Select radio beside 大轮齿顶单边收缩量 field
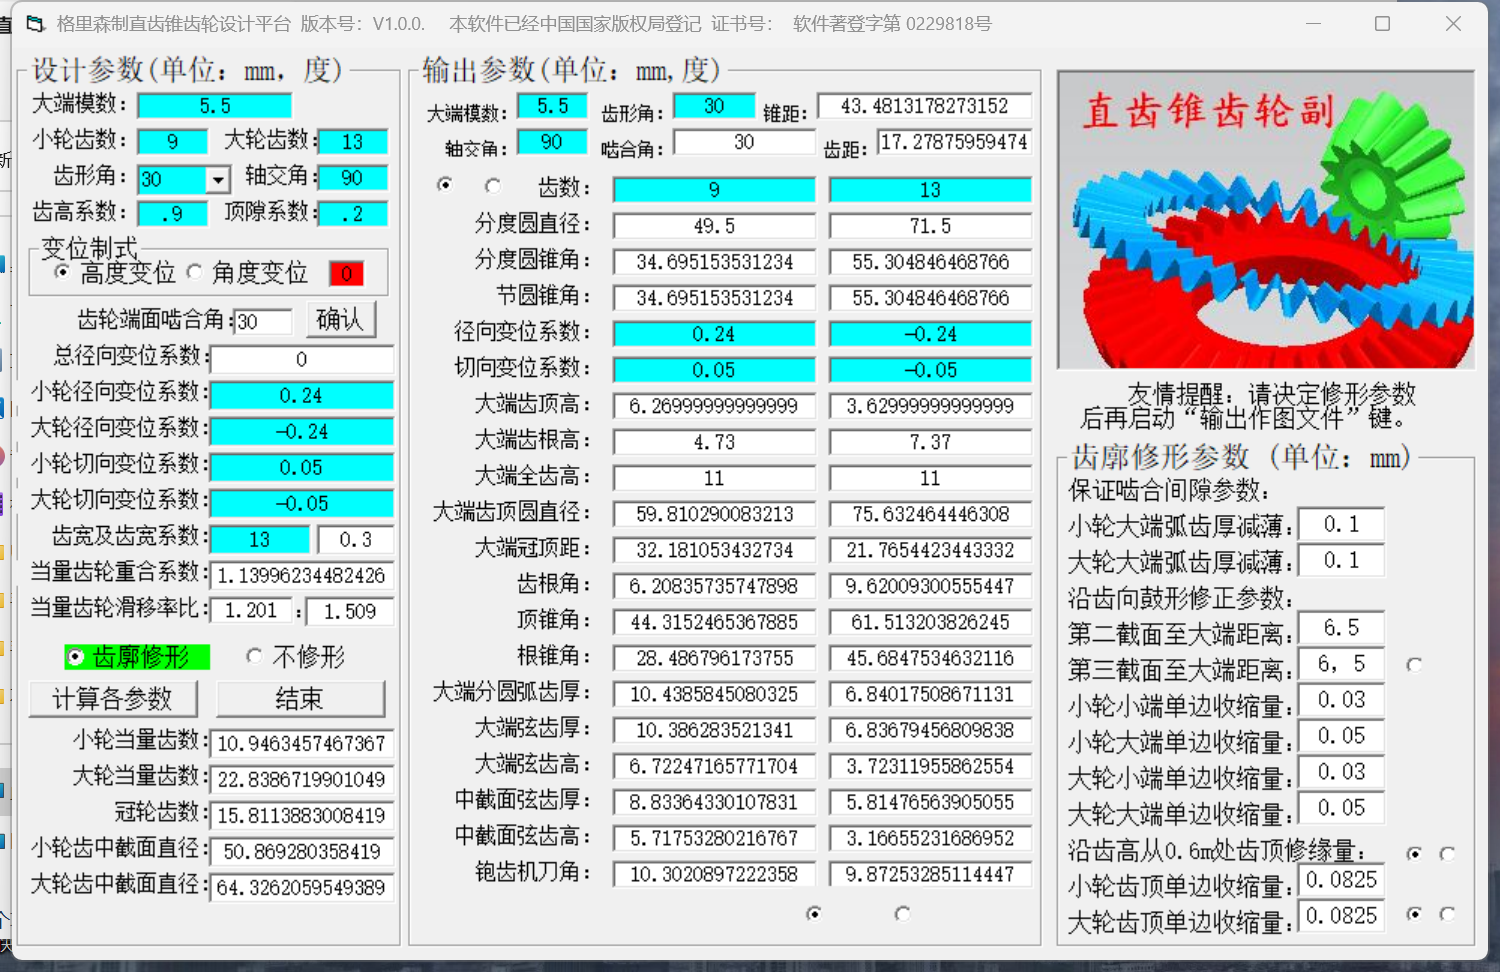The image size is (1500, 972). click(1416, 917)
